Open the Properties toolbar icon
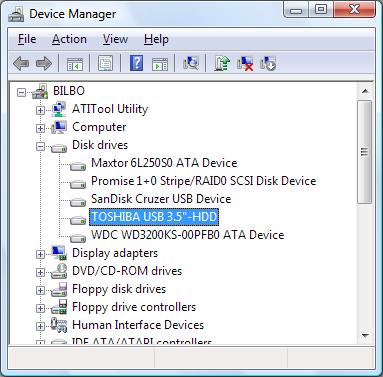383x377 pixels. tap(105, 63)
